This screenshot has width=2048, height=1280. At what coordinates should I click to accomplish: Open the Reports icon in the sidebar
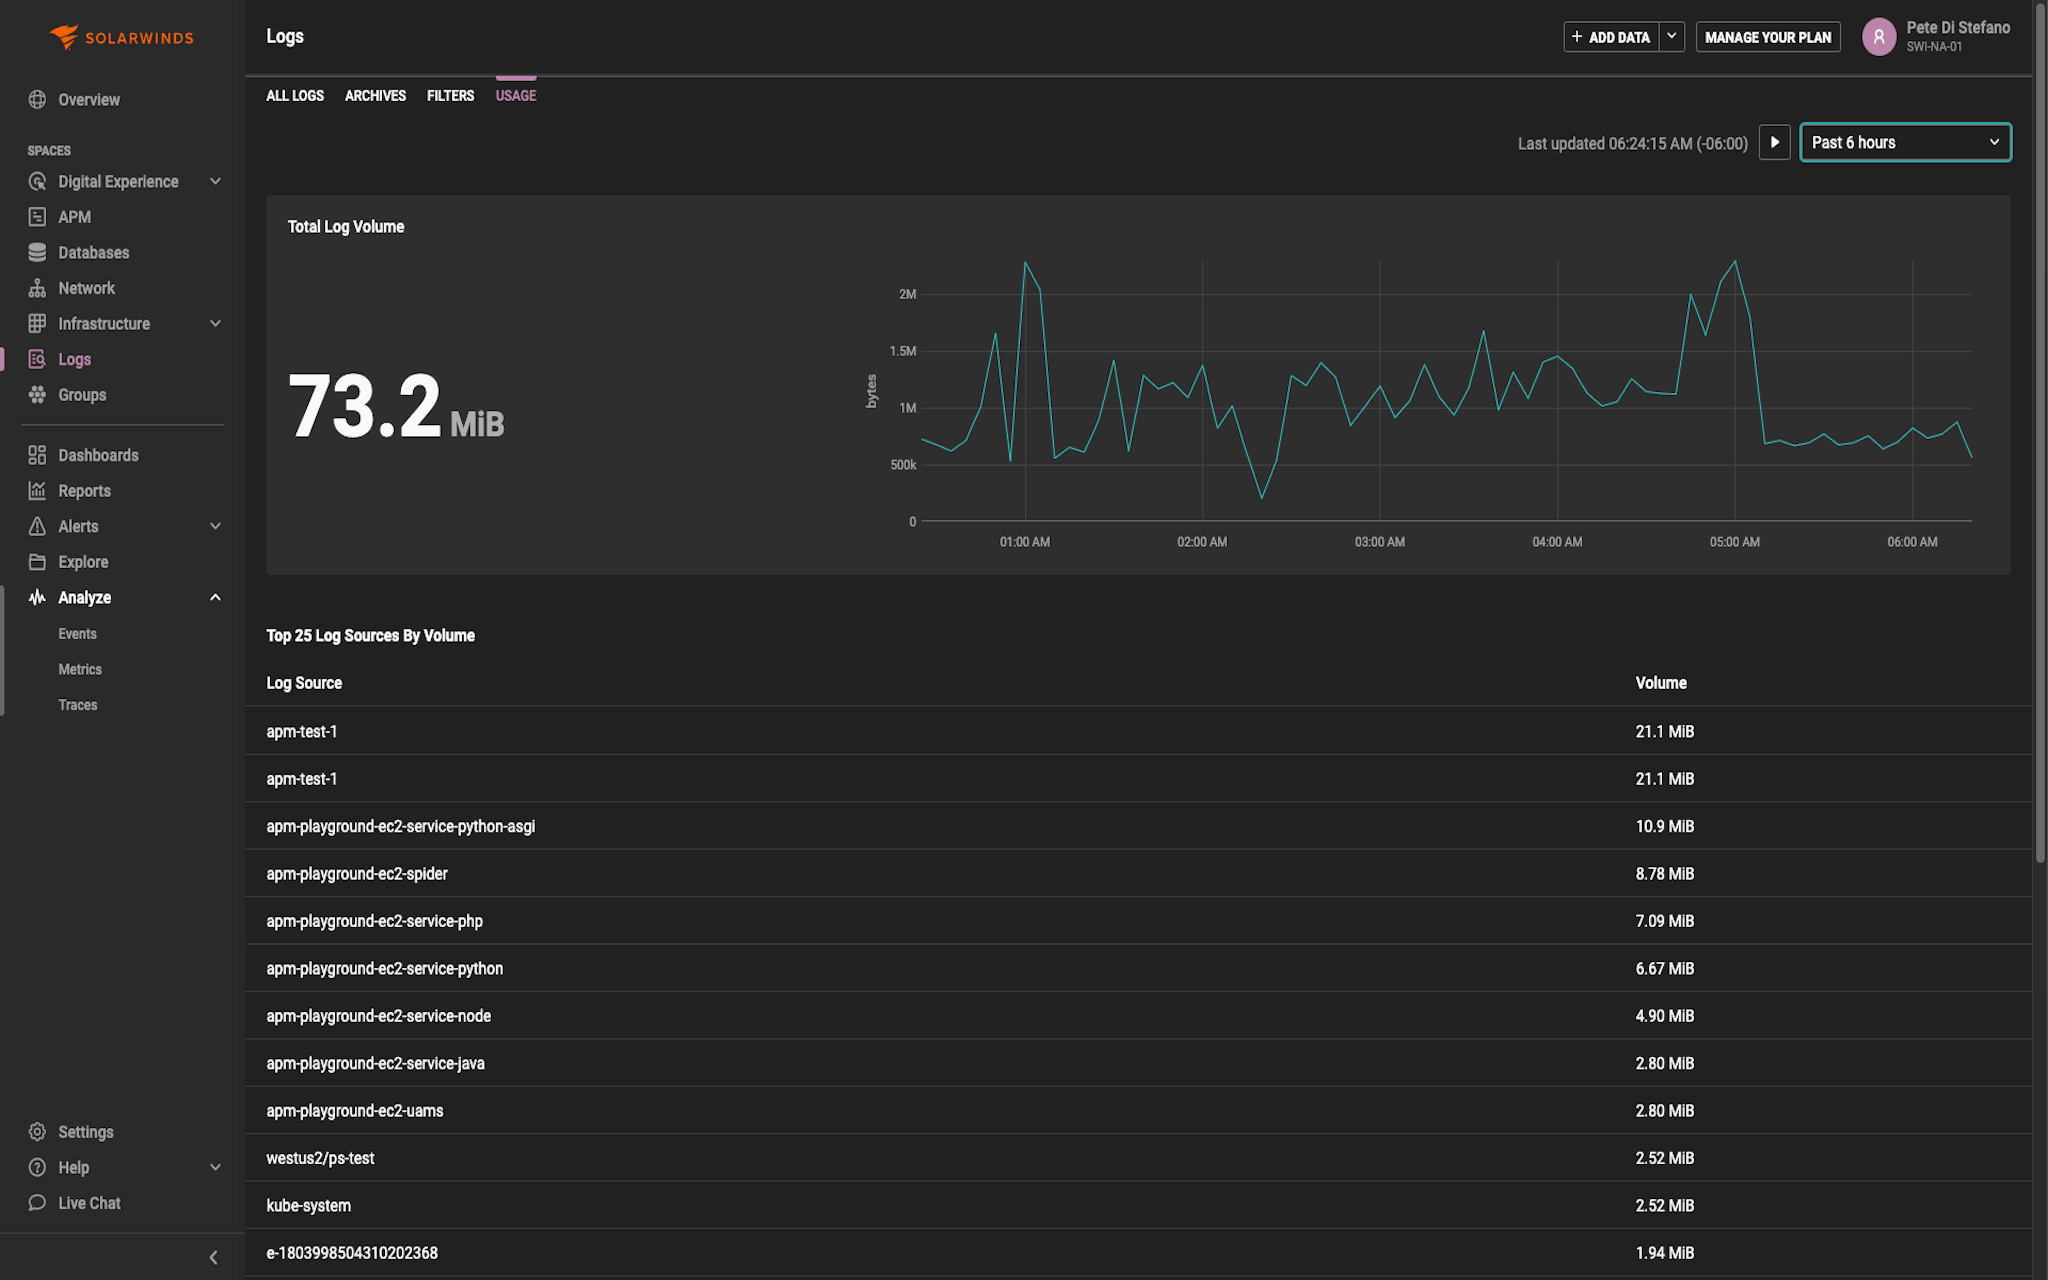tap(37, 490)
